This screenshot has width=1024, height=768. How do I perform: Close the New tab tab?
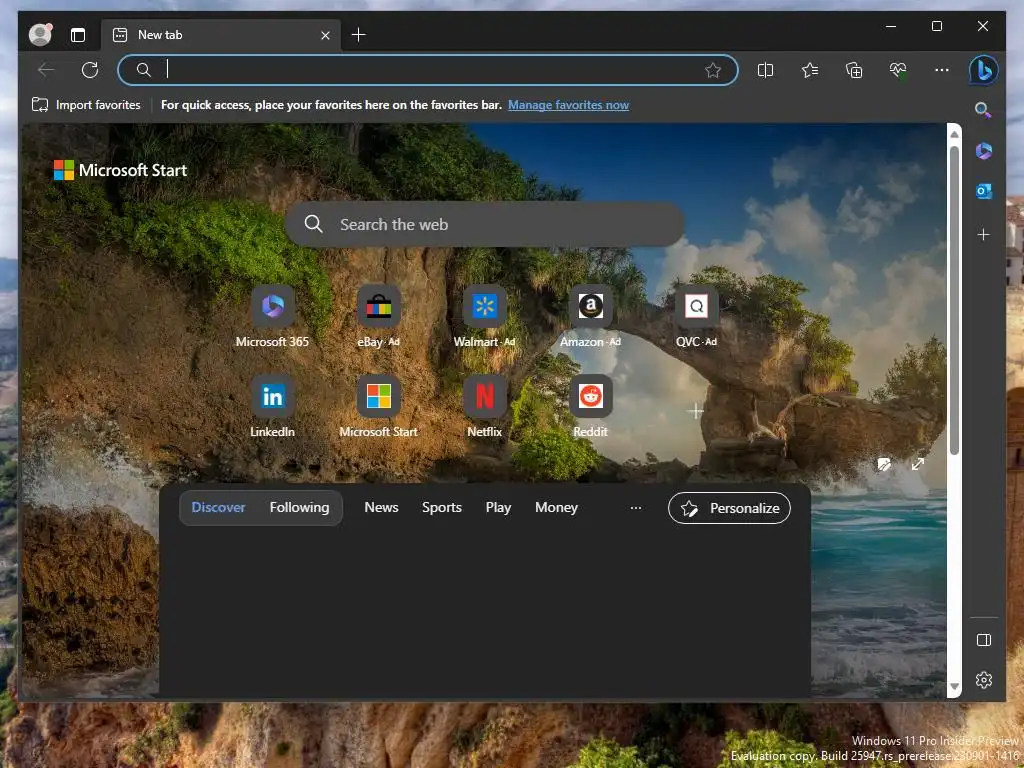click(325, 35)
